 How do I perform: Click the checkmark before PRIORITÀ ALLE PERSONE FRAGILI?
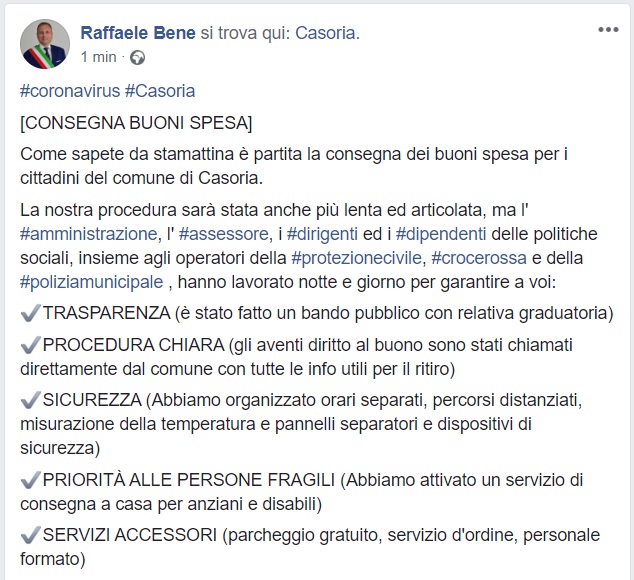pos(30,477)
